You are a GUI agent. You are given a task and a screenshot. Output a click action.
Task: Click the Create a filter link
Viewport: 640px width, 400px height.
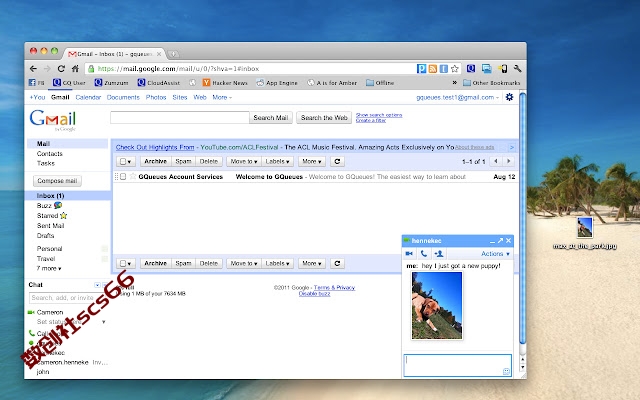pyautogui.click(x=371, y=120)
